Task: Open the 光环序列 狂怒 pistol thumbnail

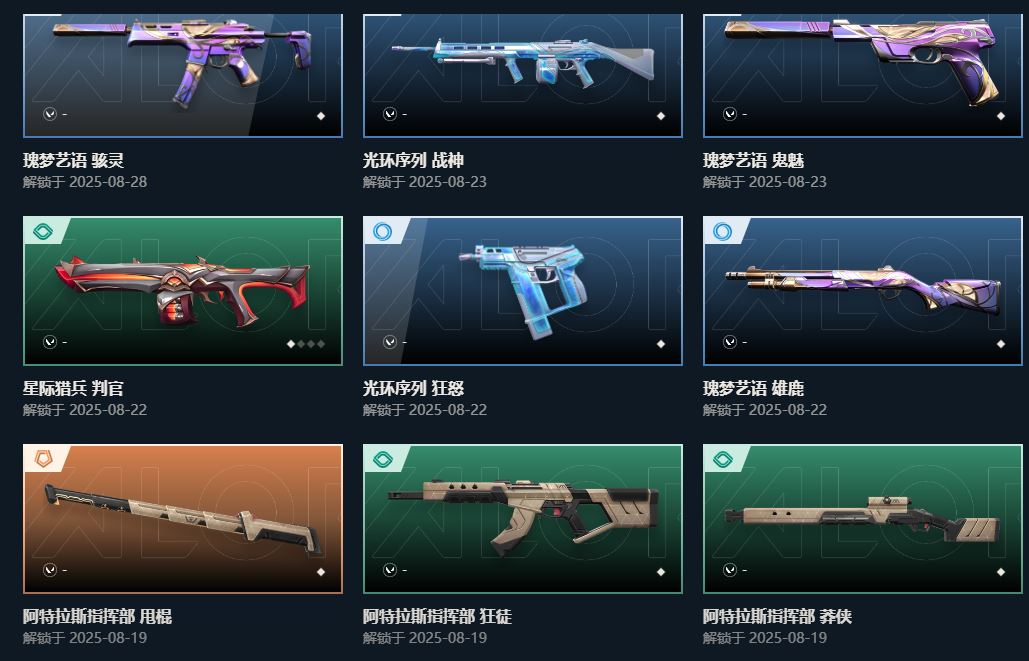Action: click(522, 291)
